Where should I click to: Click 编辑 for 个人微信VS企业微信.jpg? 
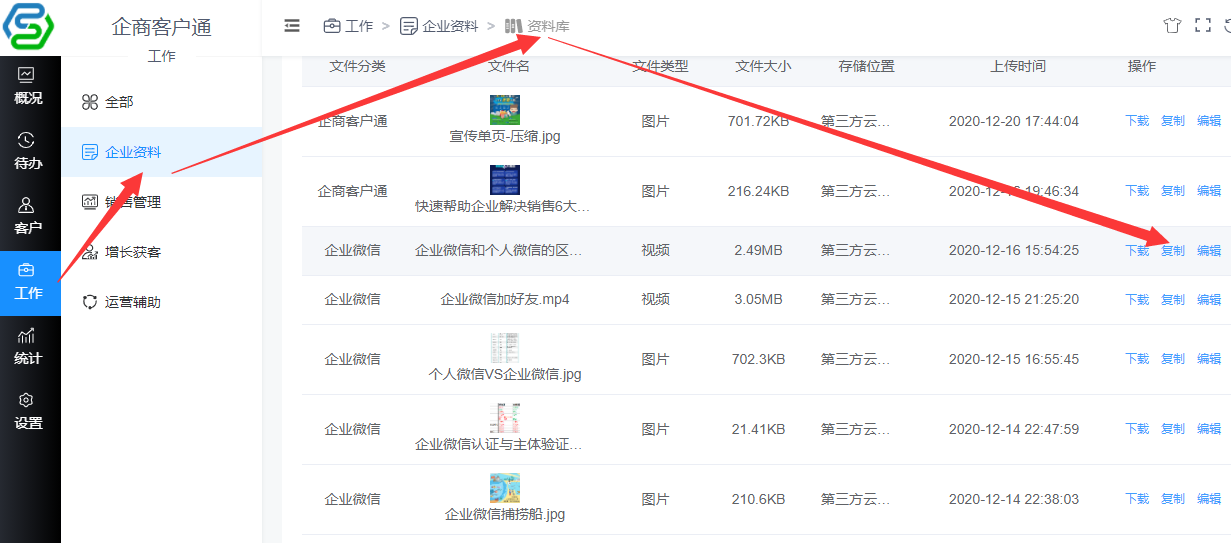point(1209,359)
